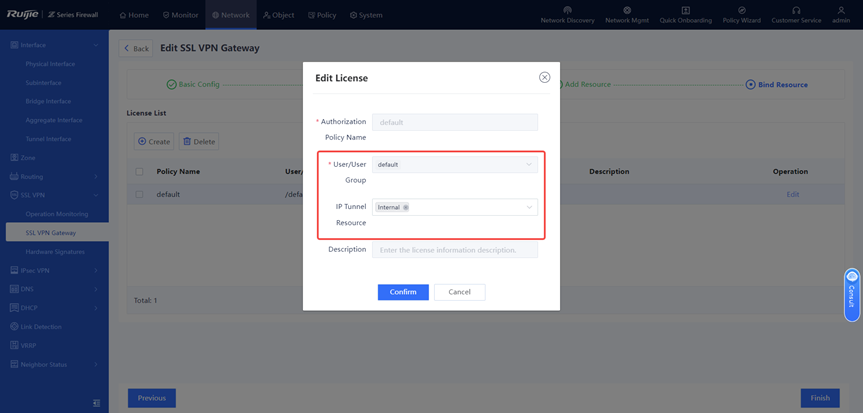Open the Policy top menu
863x413 pixels.
click(322, 15)
